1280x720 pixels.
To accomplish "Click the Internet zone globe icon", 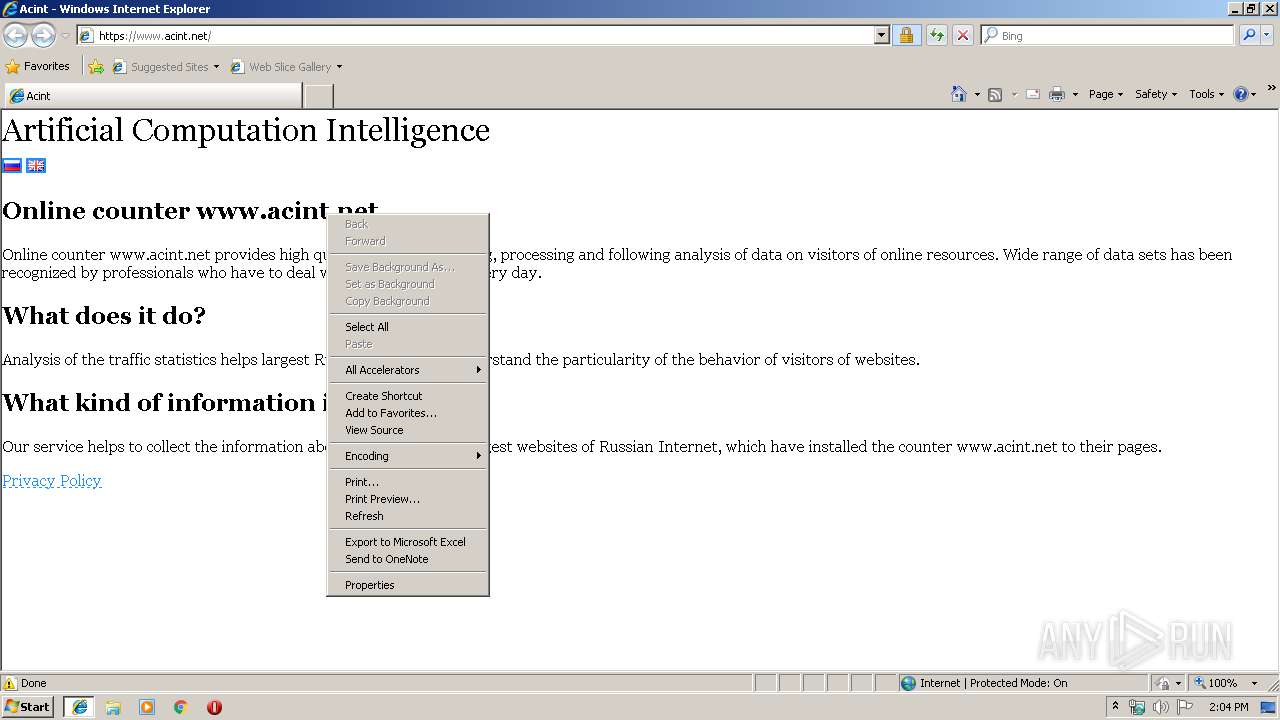I will (908, 683).
